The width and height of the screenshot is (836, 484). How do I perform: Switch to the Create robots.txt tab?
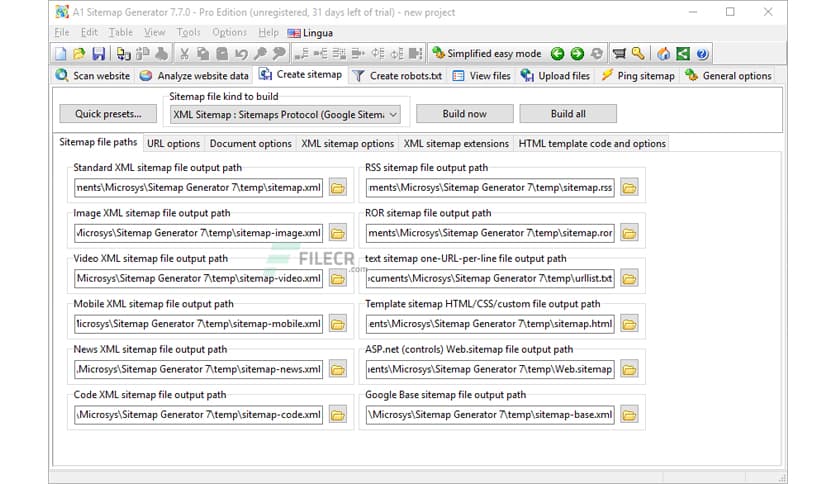[x=398, y=76]
